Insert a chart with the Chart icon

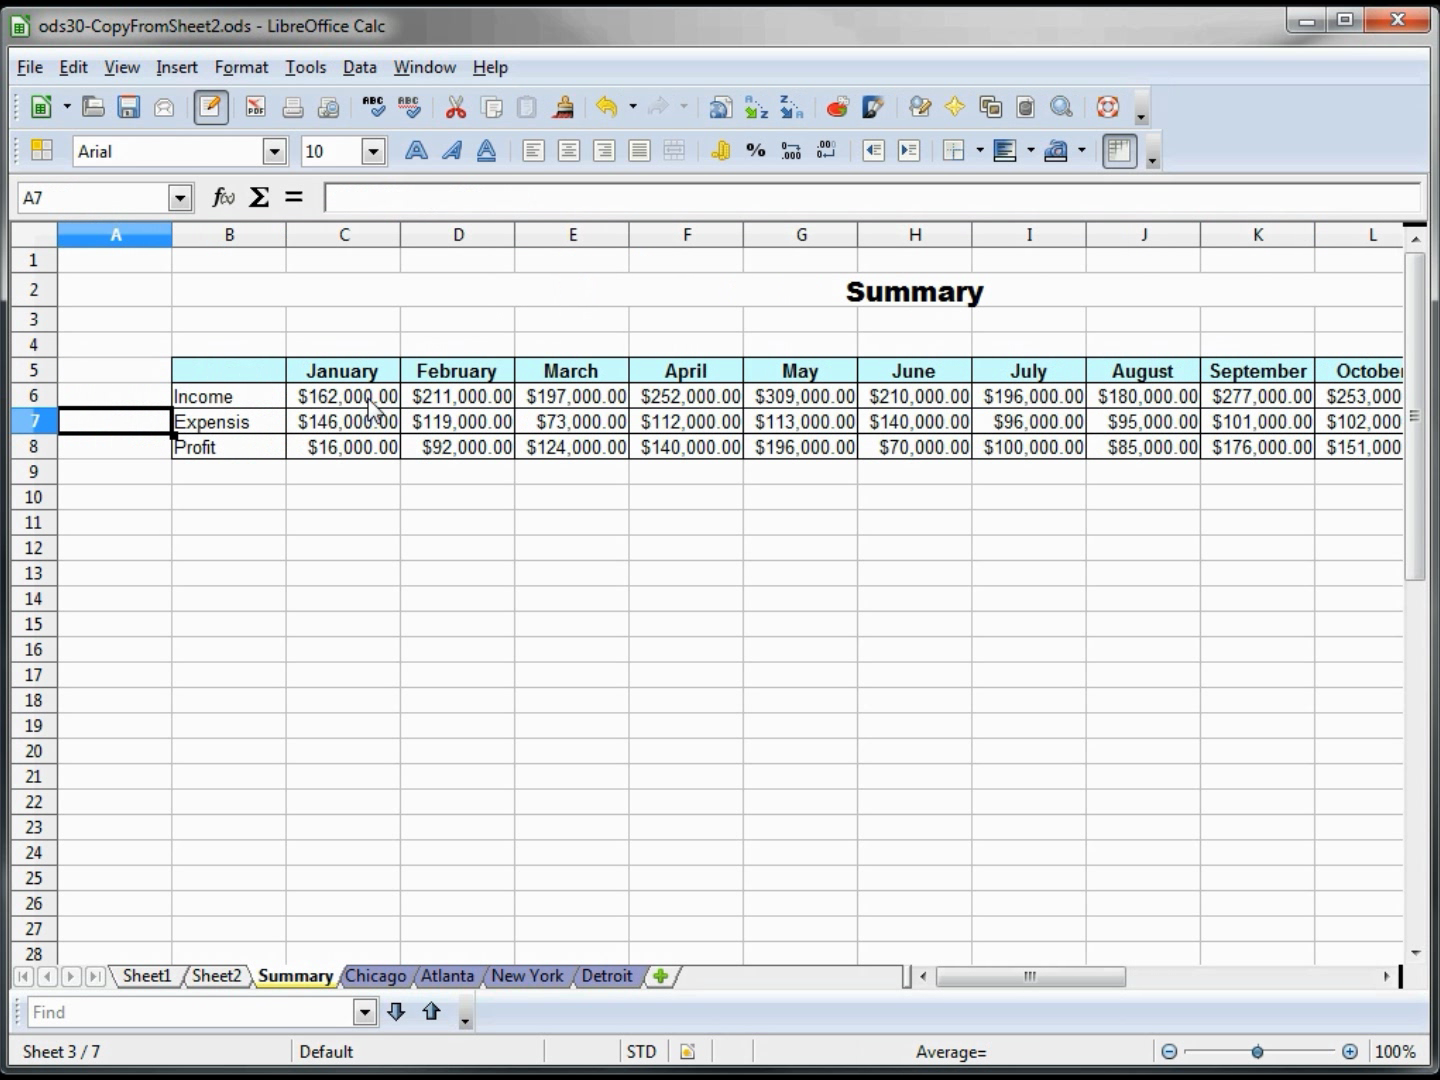[x=837, y=107]
